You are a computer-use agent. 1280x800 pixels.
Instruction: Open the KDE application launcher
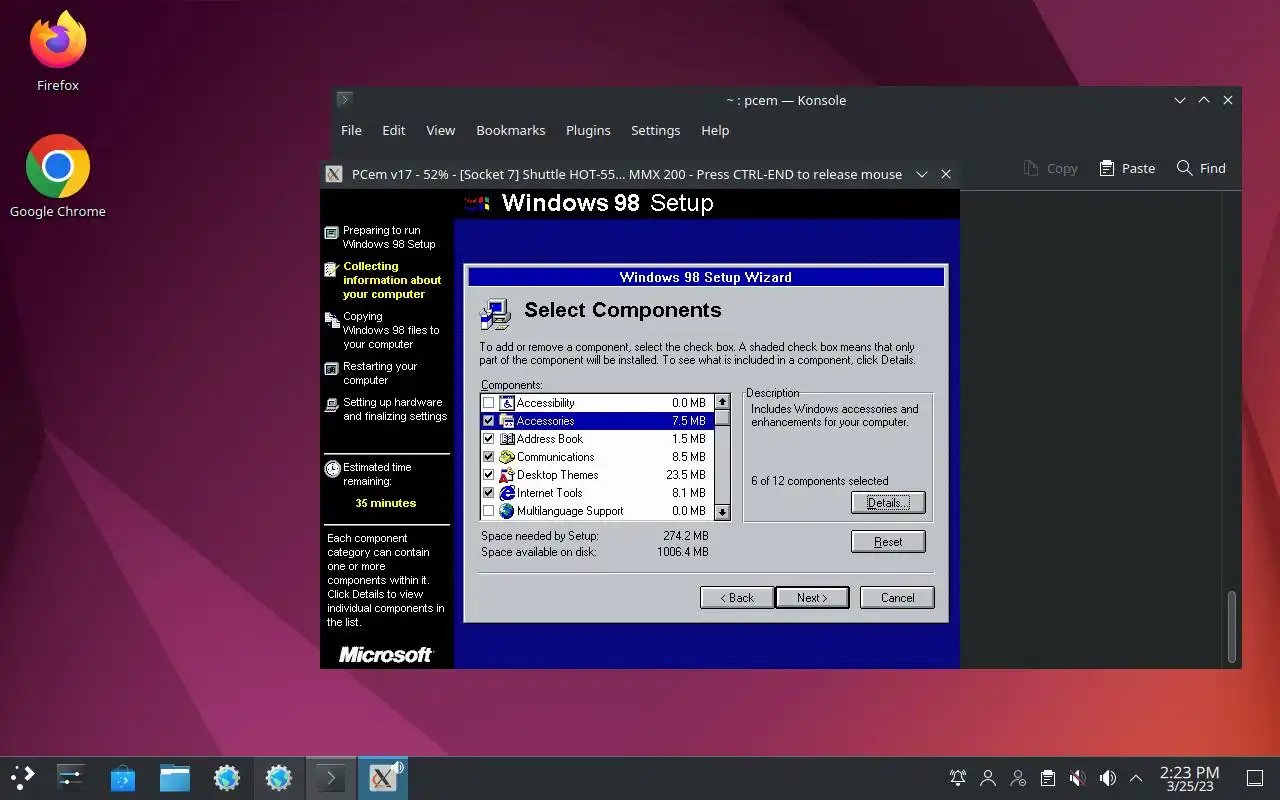click(x=22, y=777)
